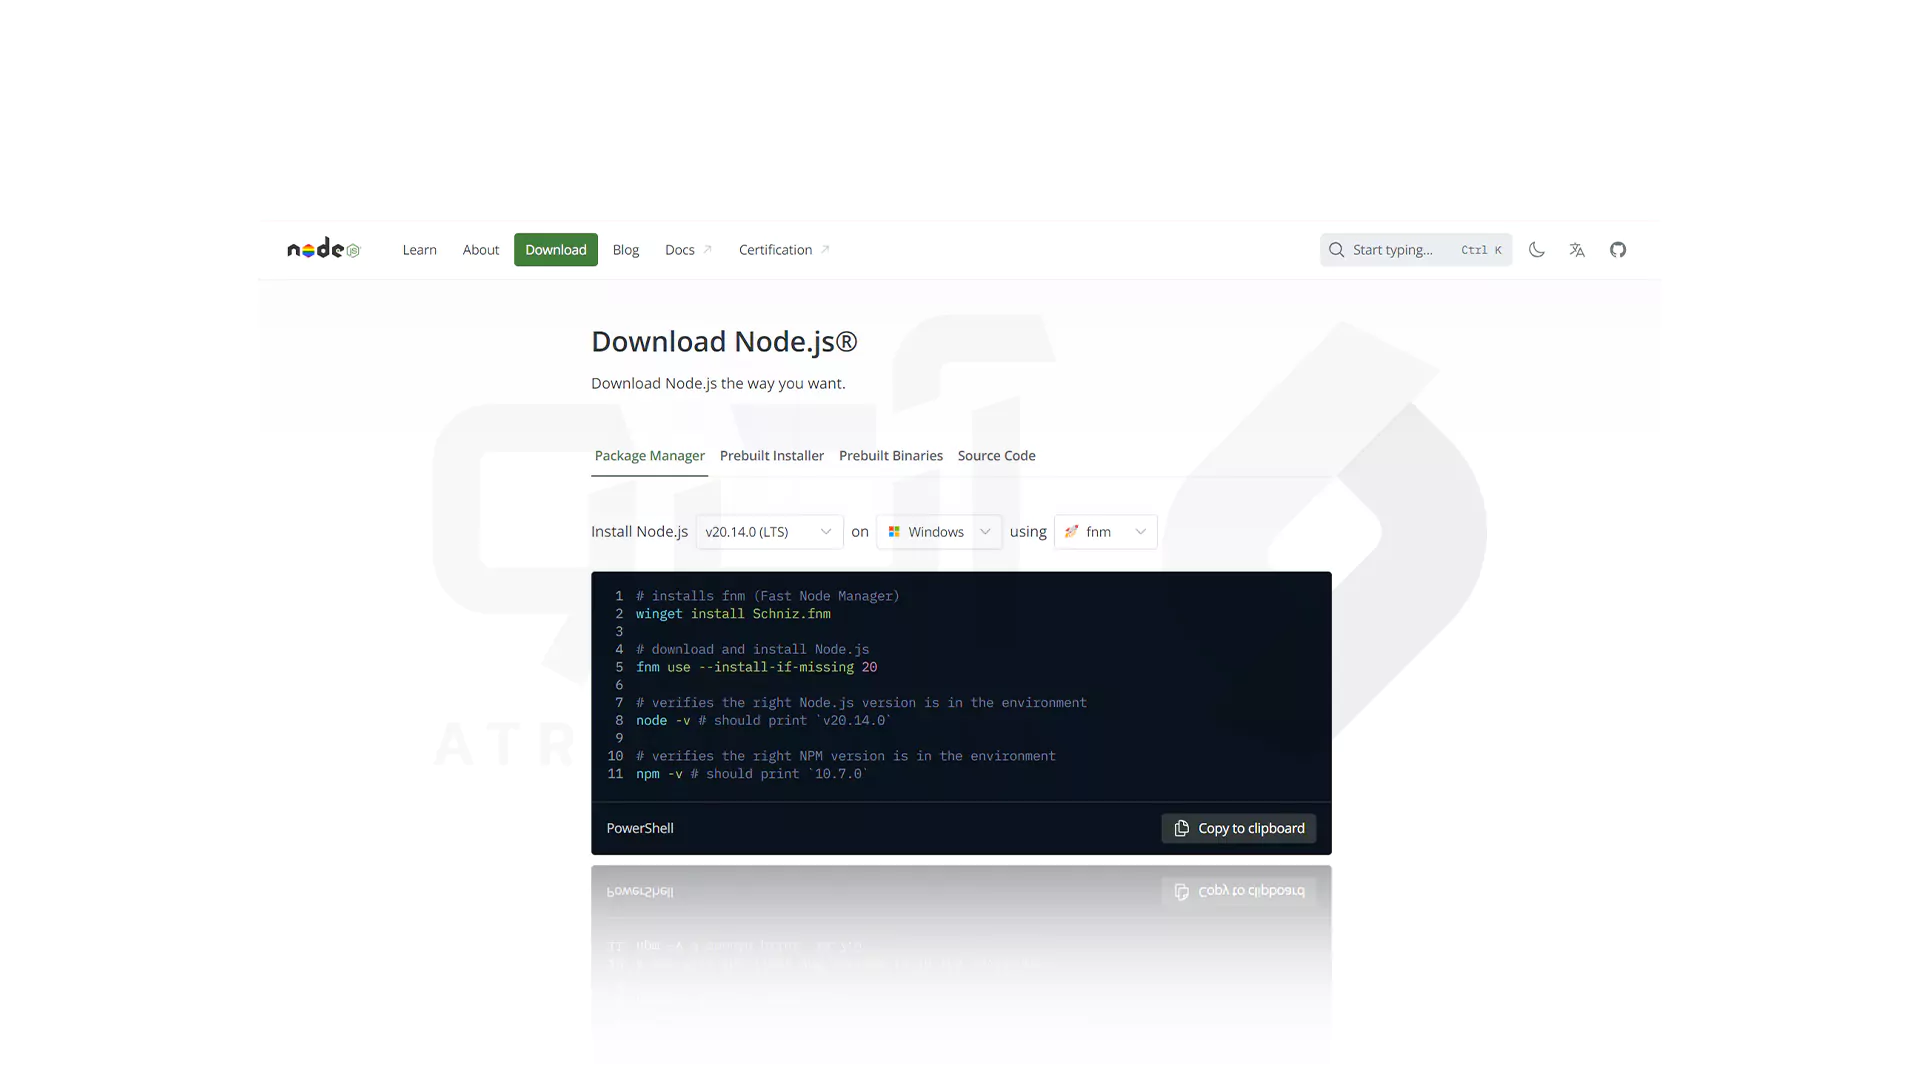Click the Windows logo in the OS selector
Image resolution: width=1920 pixels, height=1080 pixels.
[894, 532]
